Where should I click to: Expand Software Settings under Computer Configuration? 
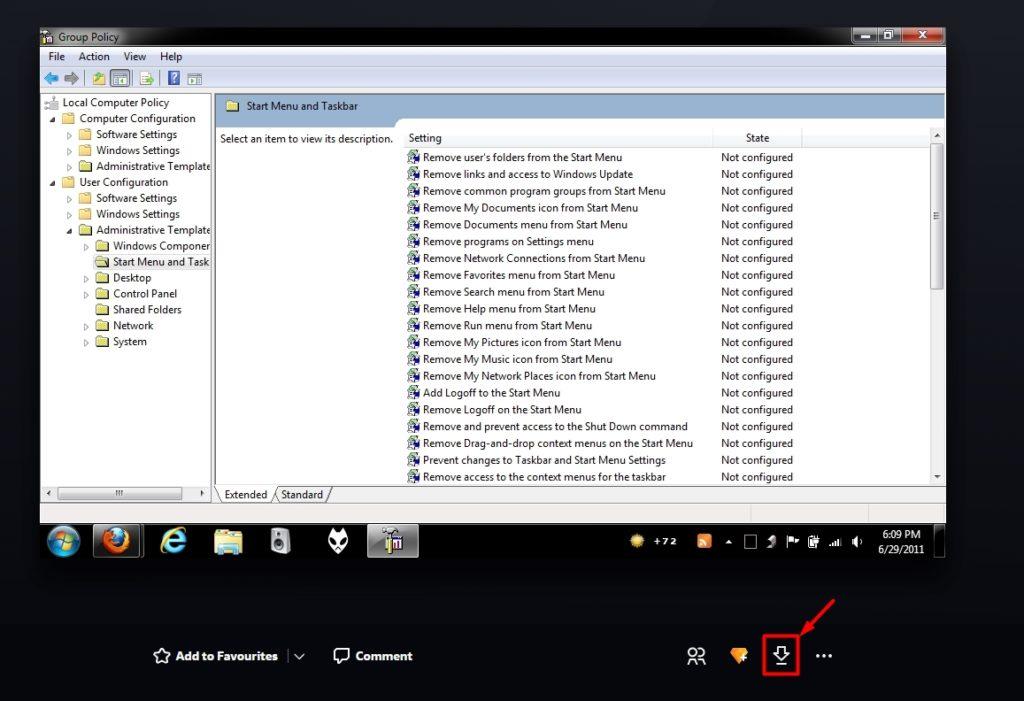[x=69, y=135]
